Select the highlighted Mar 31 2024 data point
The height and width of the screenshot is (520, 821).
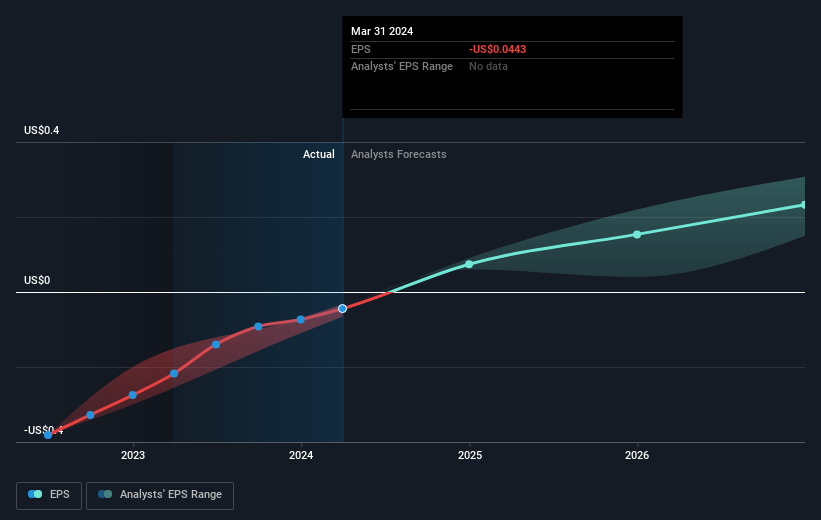tap(342, 309)
